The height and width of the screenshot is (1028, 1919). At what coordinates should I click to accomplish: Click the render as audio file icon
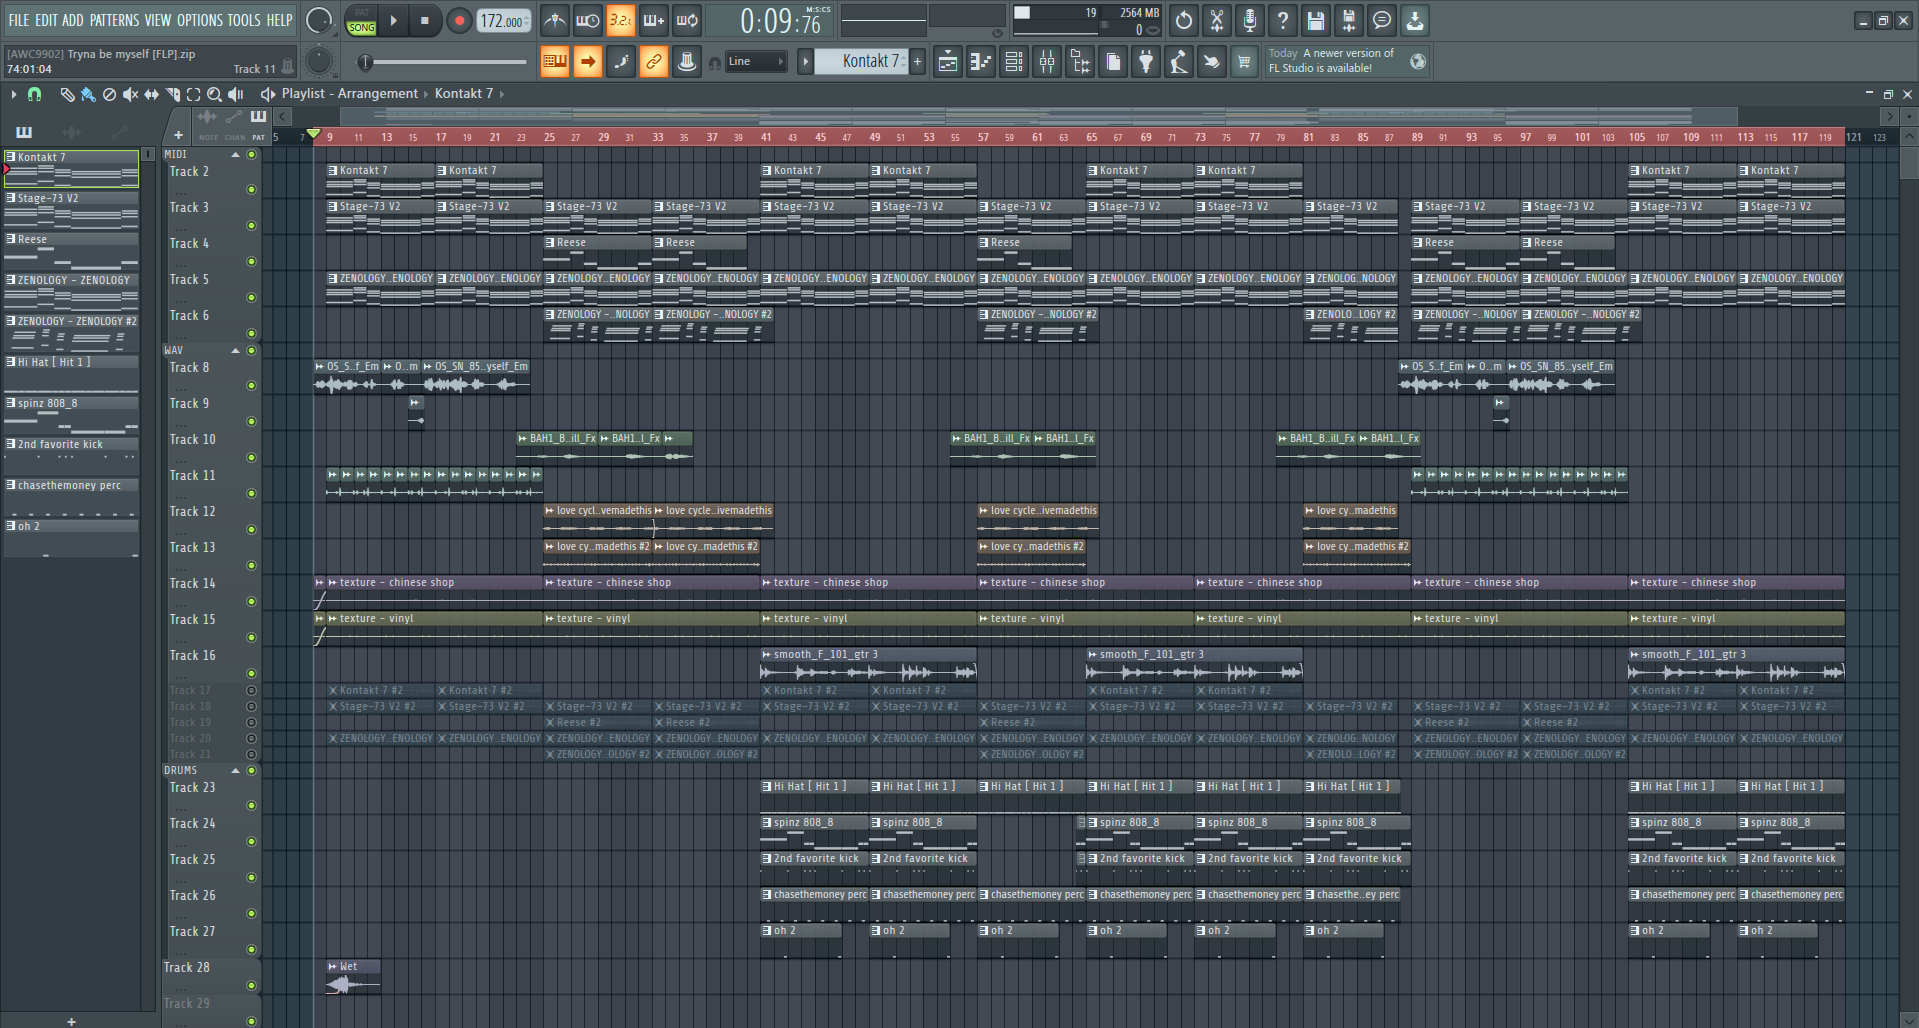click(1349, 20)
